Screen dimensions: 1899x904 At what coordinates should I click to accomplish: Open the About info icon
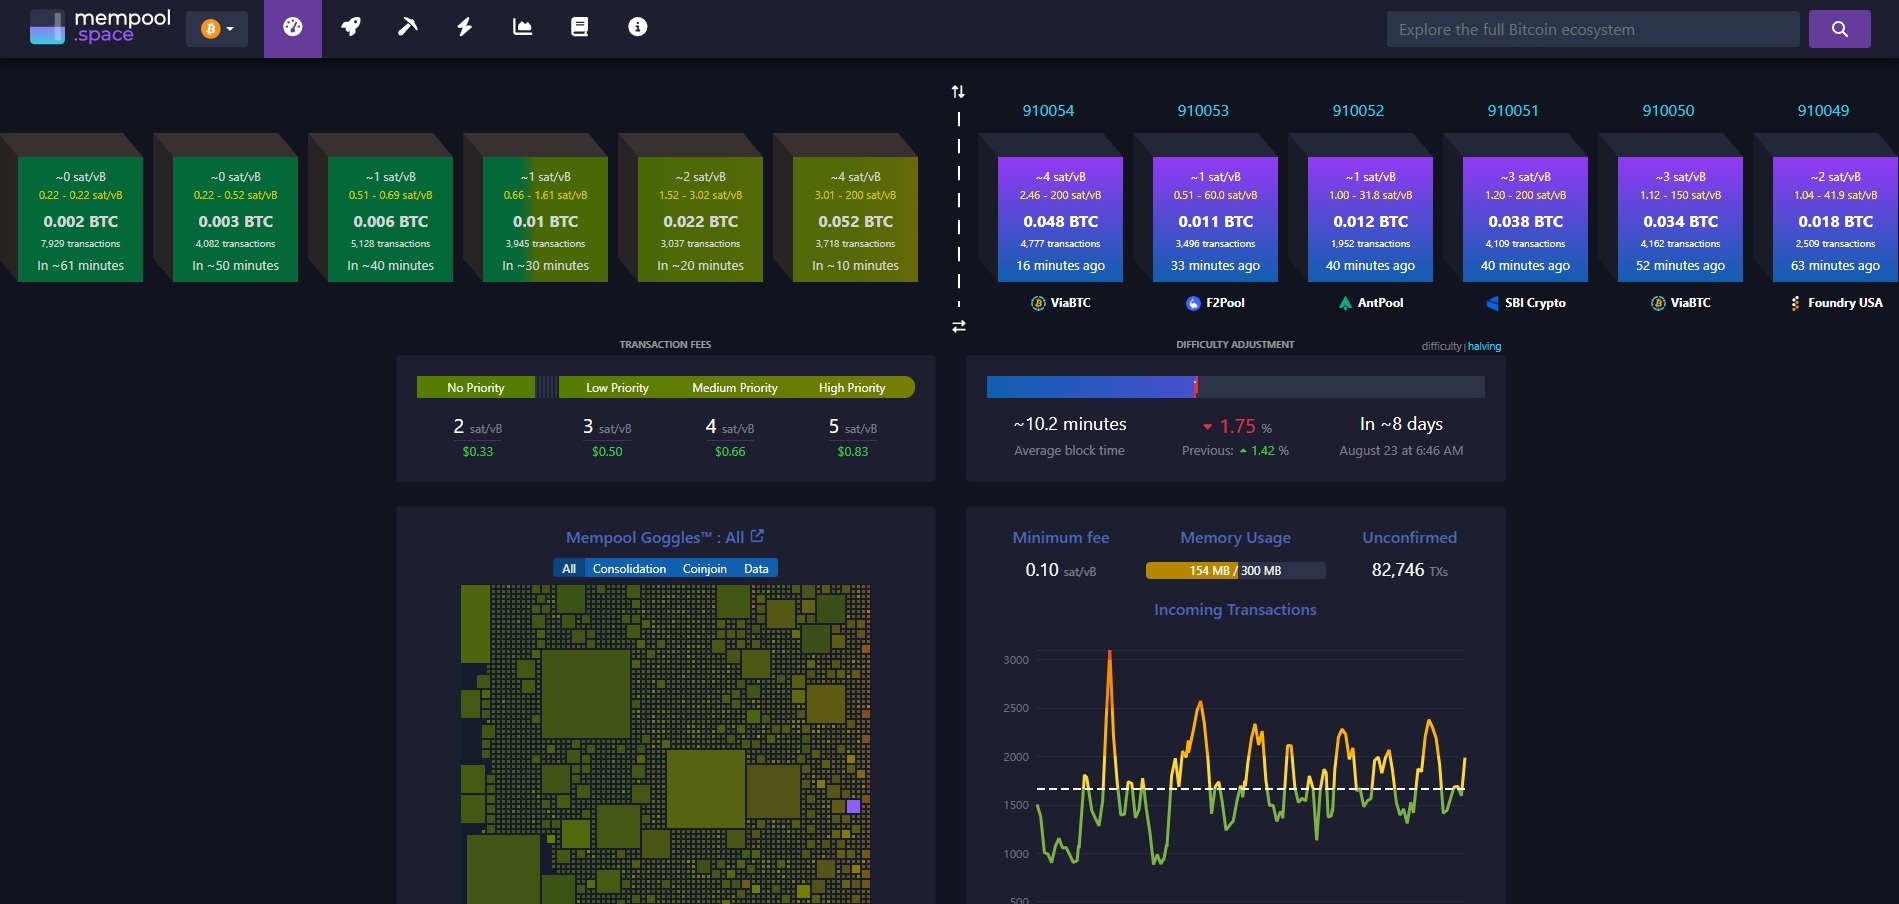pyautogui.click(x=637, y=28)
